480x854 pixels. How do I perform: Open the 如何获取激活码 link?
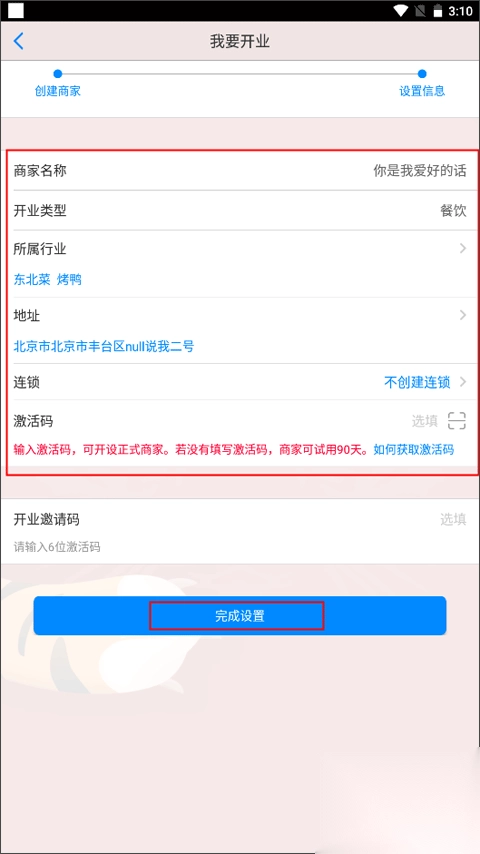pyautogui.click(x=414, y=450)
